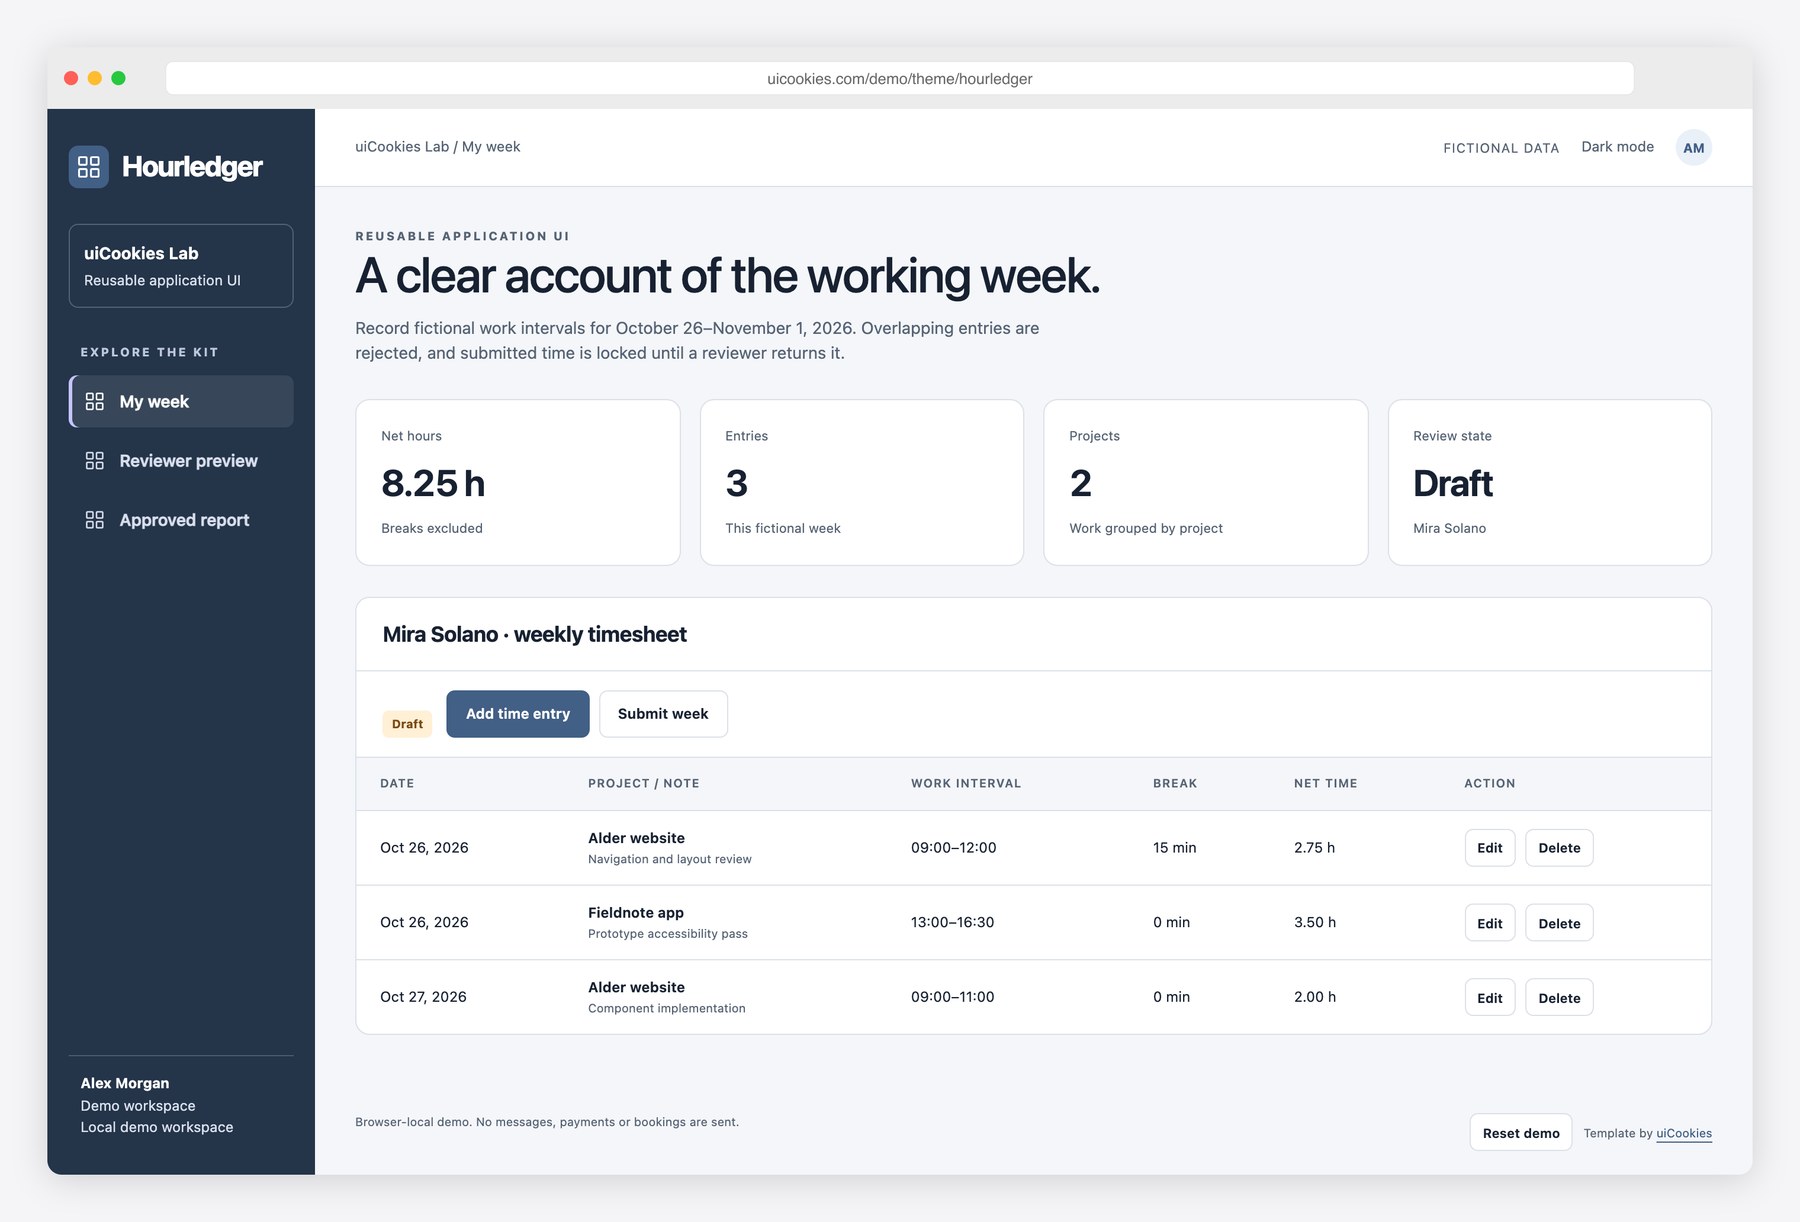1800x1222 pixels.
Task: Toggle Dark mode
Action: click(x=1617, y=147)
